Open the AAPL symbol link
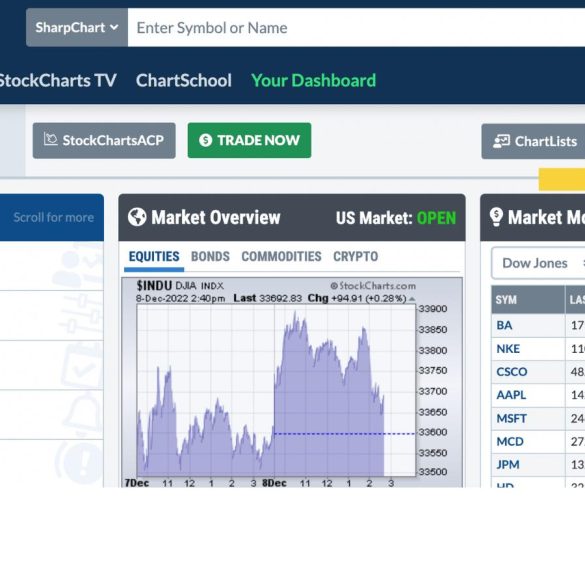Image resolution: width=585 pixels, height=585 pixels. pyautogui.click(x=511, y=395)
